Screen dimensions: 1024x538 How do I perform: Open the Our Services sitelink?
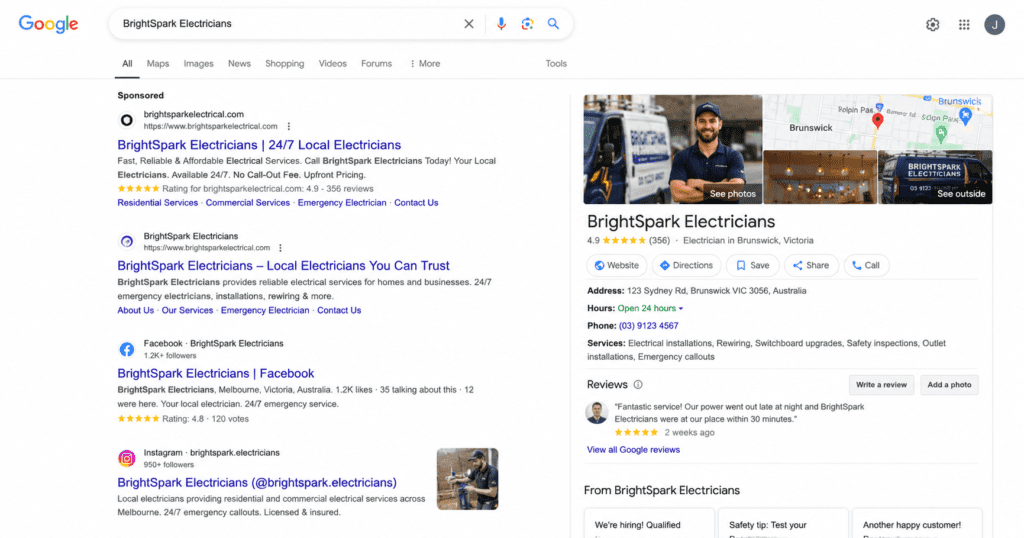click(187, 311)
